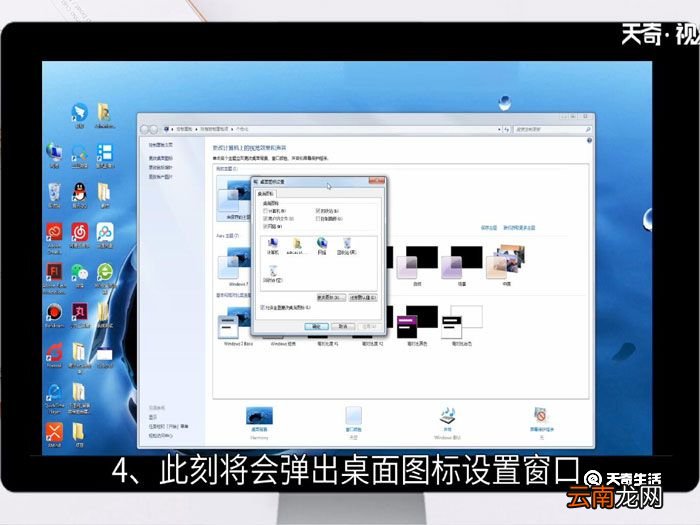This screenshot has height=525, width=700.
Task: Uncheck the 用户的文件 checkbox
Action: 266,219
